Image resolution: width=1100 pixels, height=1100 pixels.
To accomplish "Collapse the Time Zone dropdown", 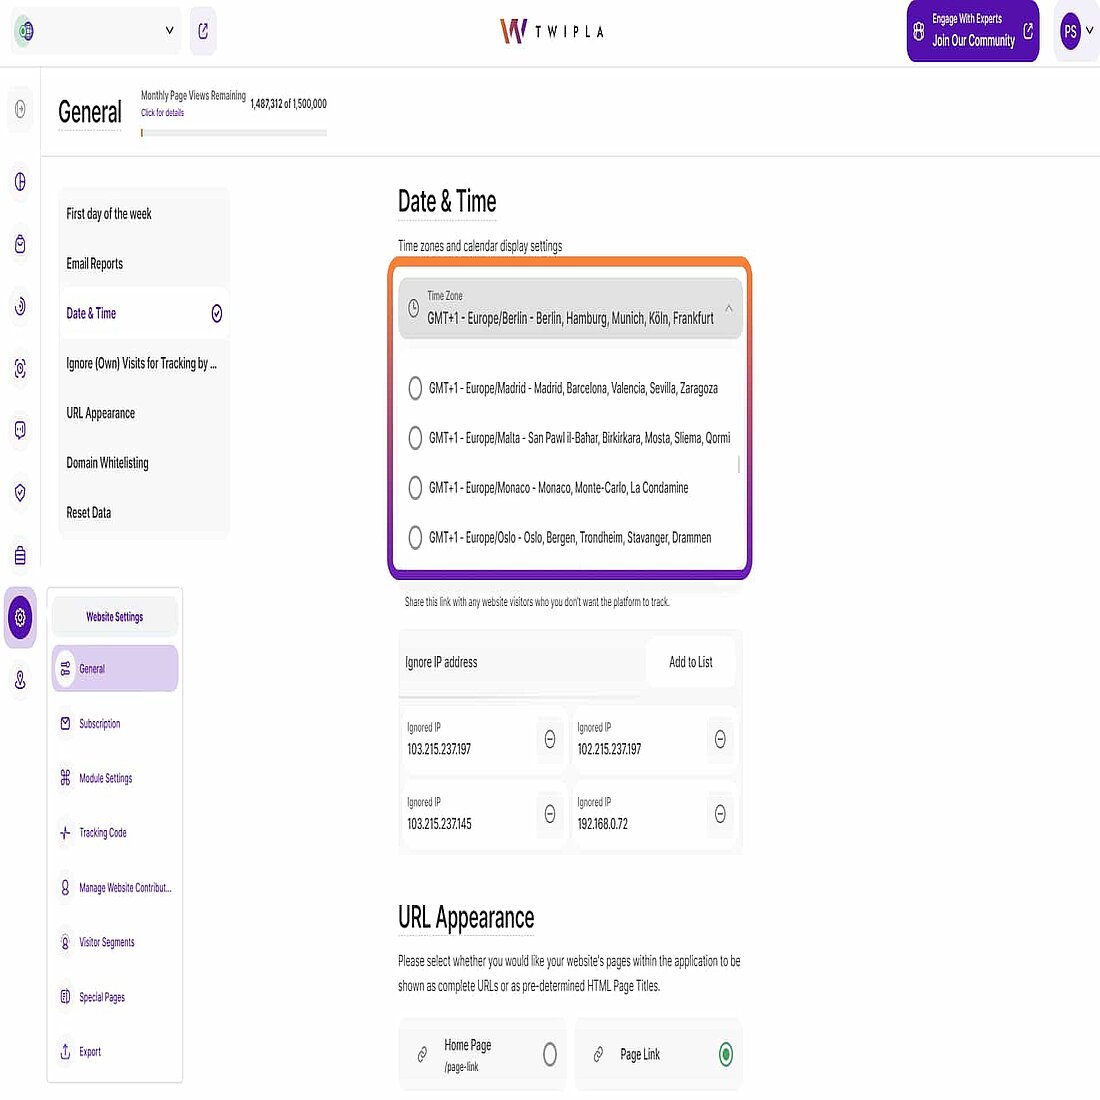I will coord(728,309).
